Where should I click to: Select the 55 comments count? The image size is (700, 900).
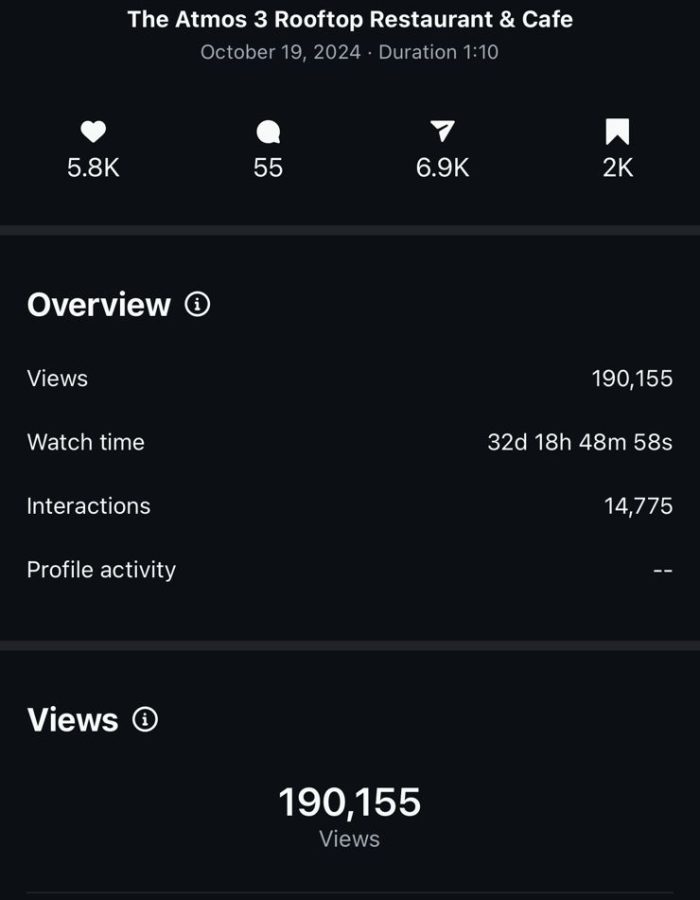click(268, 168)
